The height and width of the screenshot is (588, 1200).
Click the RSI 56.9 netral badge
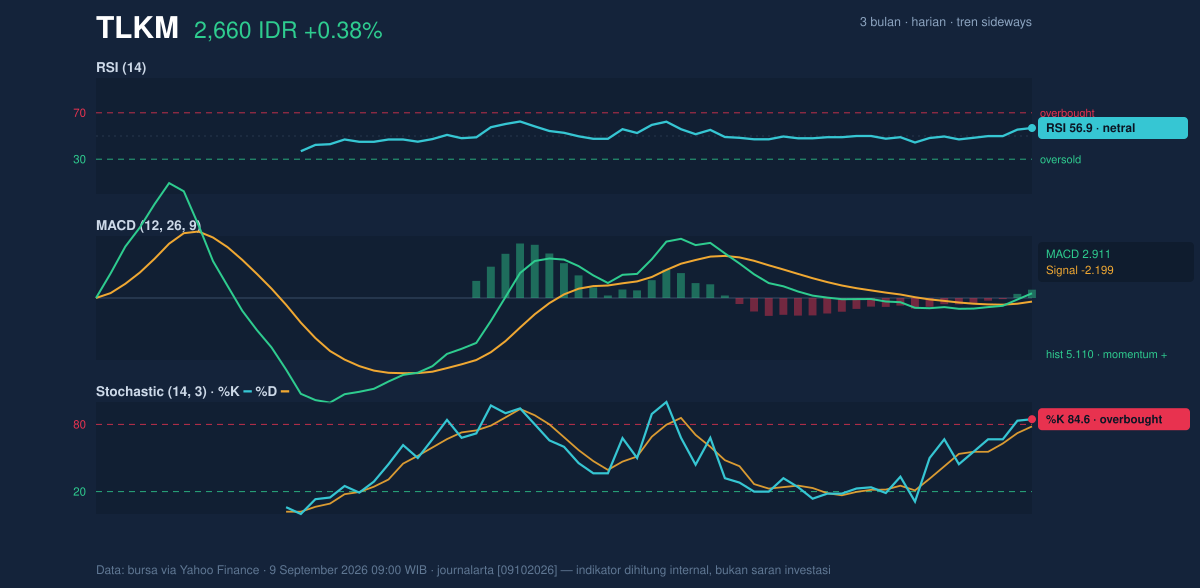(1113, 128)
